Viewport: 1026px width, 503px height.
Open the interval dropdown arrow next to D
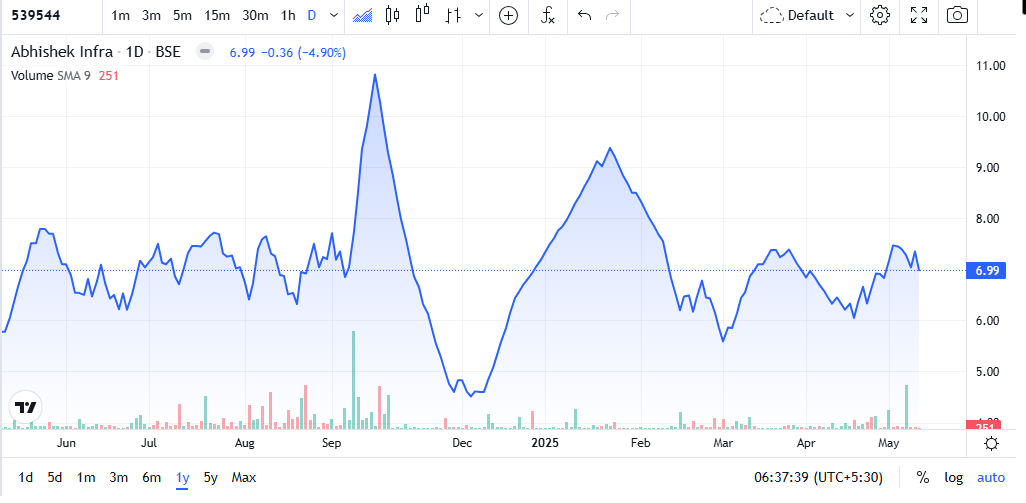click(334, 16)
